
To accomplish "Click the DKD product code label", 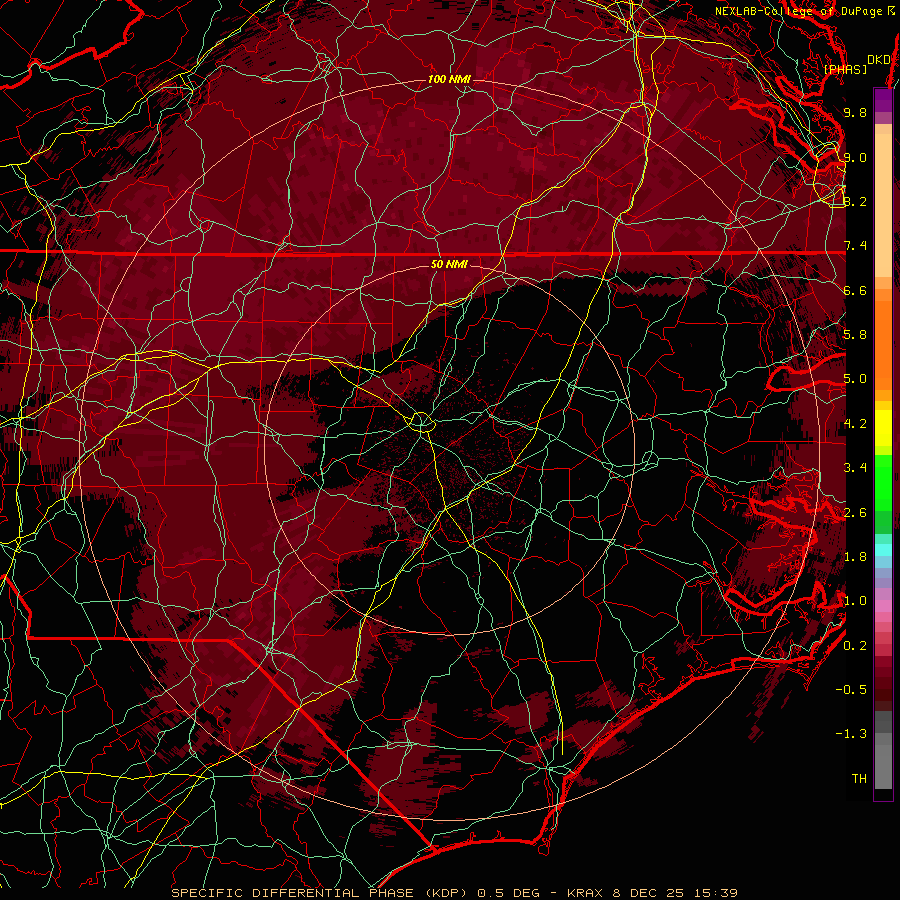I will 878,60.
